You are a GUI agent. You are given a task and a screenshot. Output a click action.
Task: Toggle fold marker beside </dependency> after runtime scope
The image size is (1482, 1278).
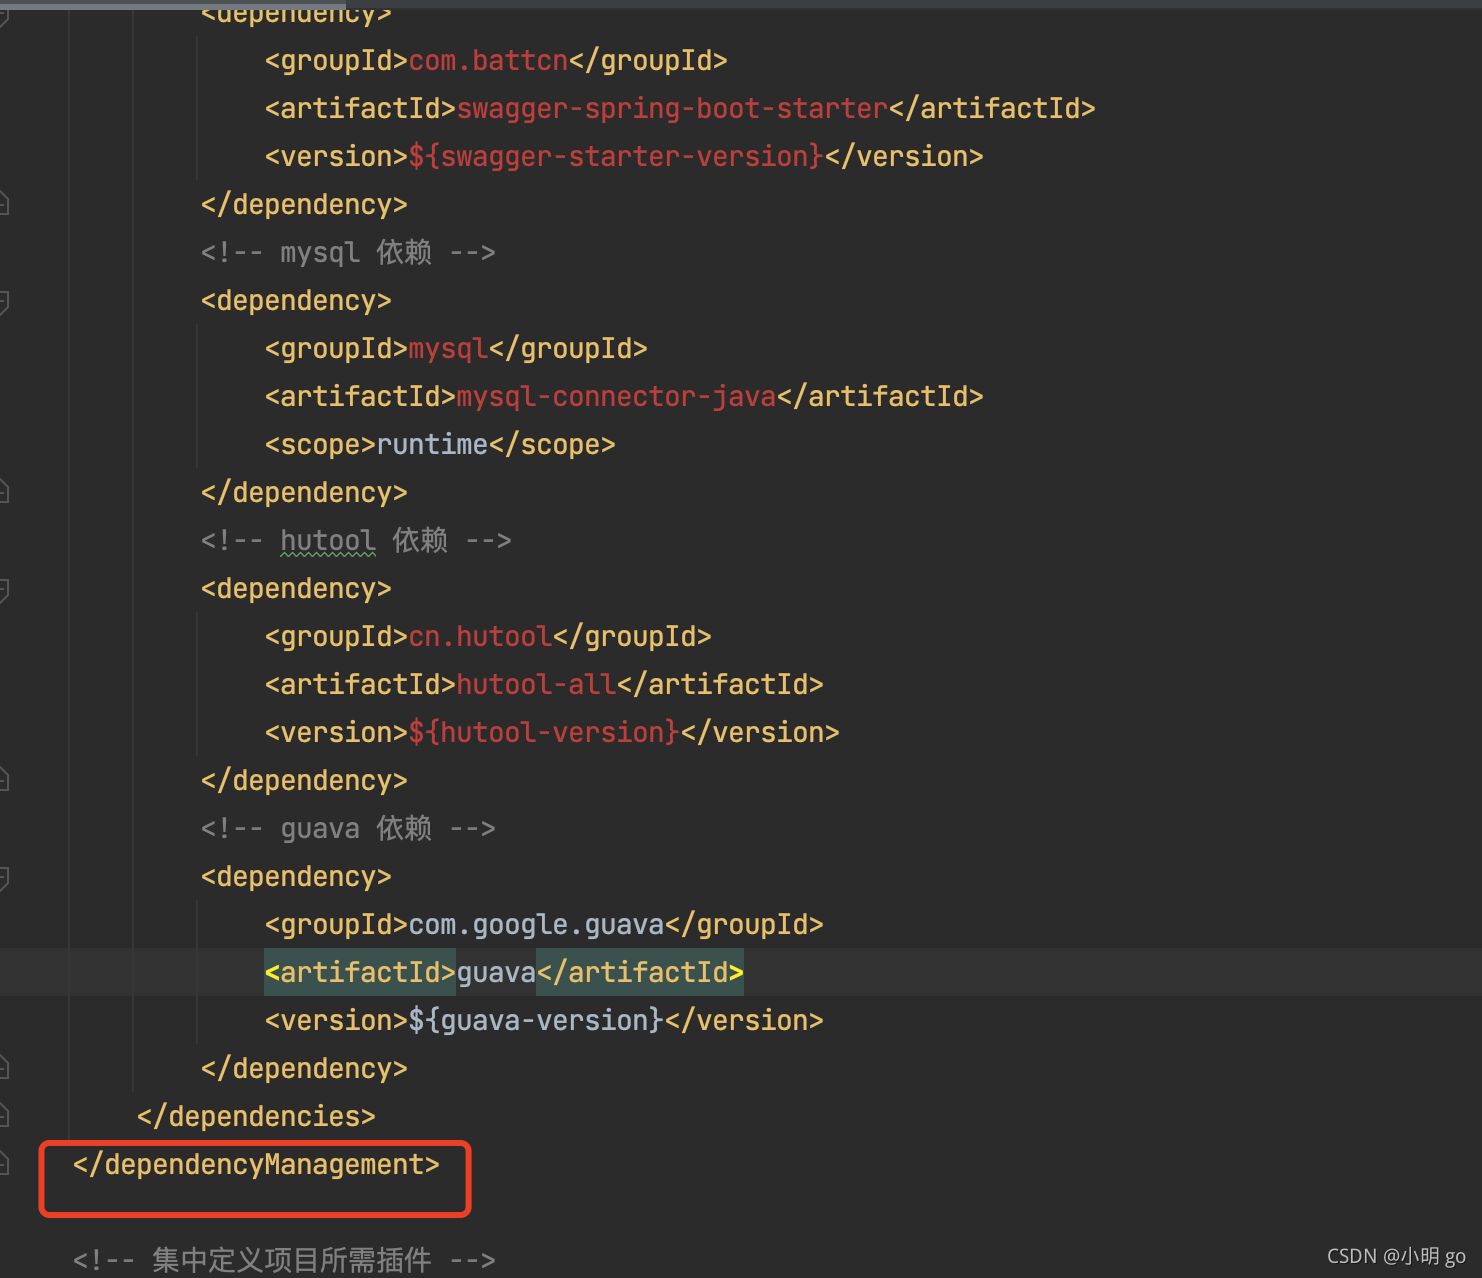(x=4, y=491)
